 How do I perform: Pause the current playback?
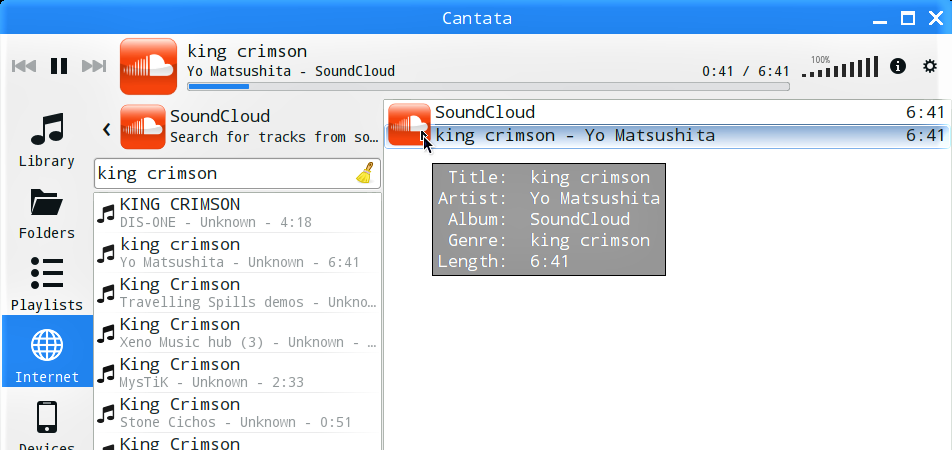pos(59,66)
